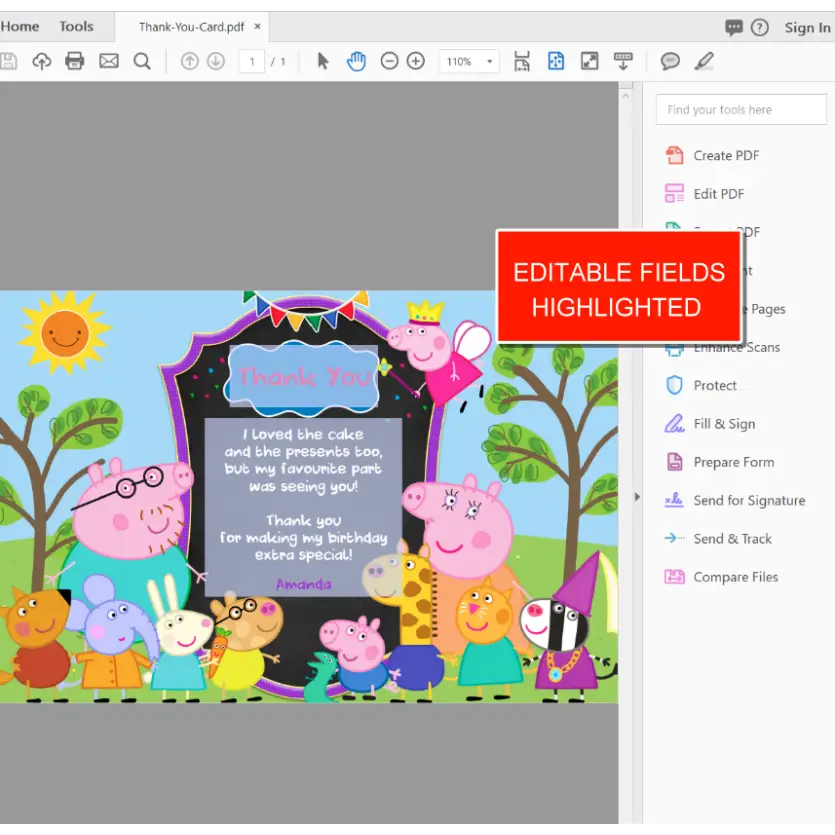This screenshot has height=835, width=835.
Task: Click the Print icon
Action: point(73,61)
